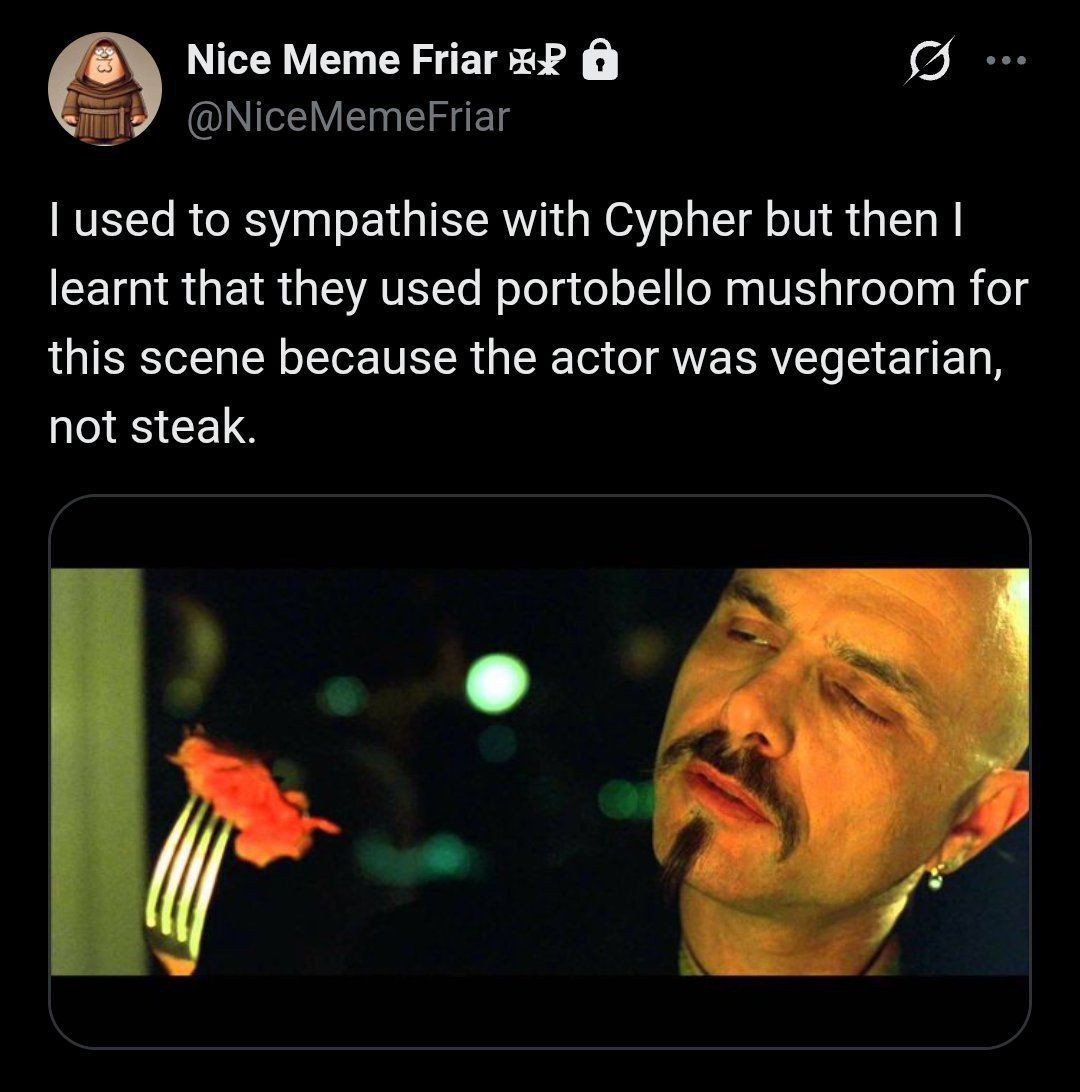
Task: Click the Chi-Rho symbol beside the name
Action: pos(551,60)
